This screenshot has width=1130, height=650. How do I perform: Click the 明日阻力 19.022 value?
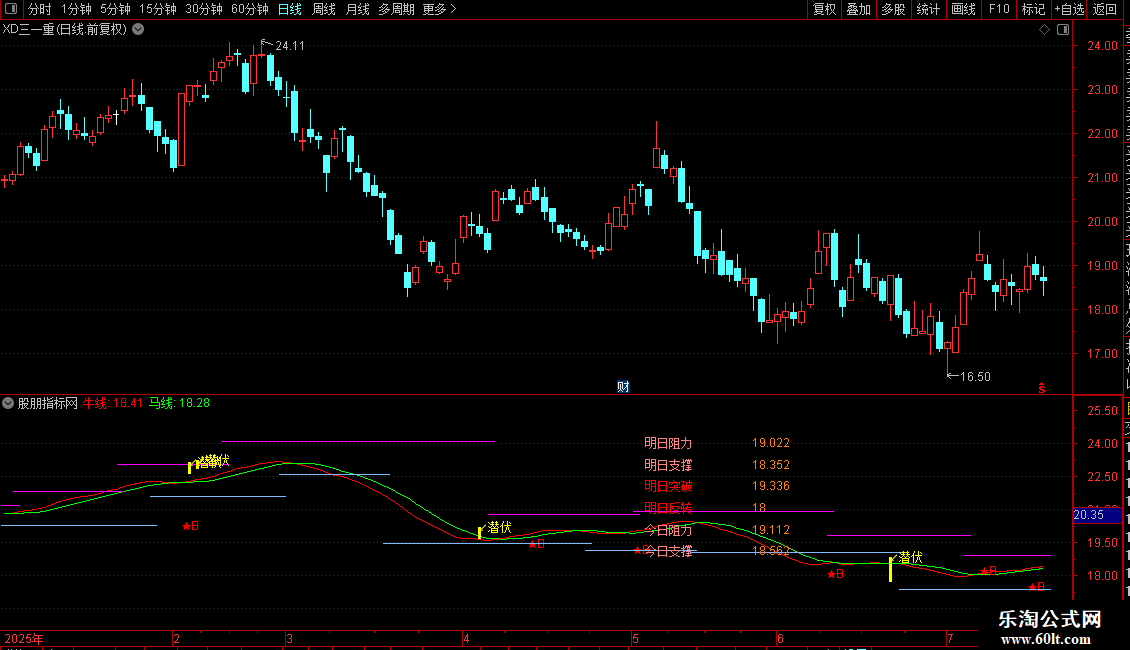pos(771,443)
